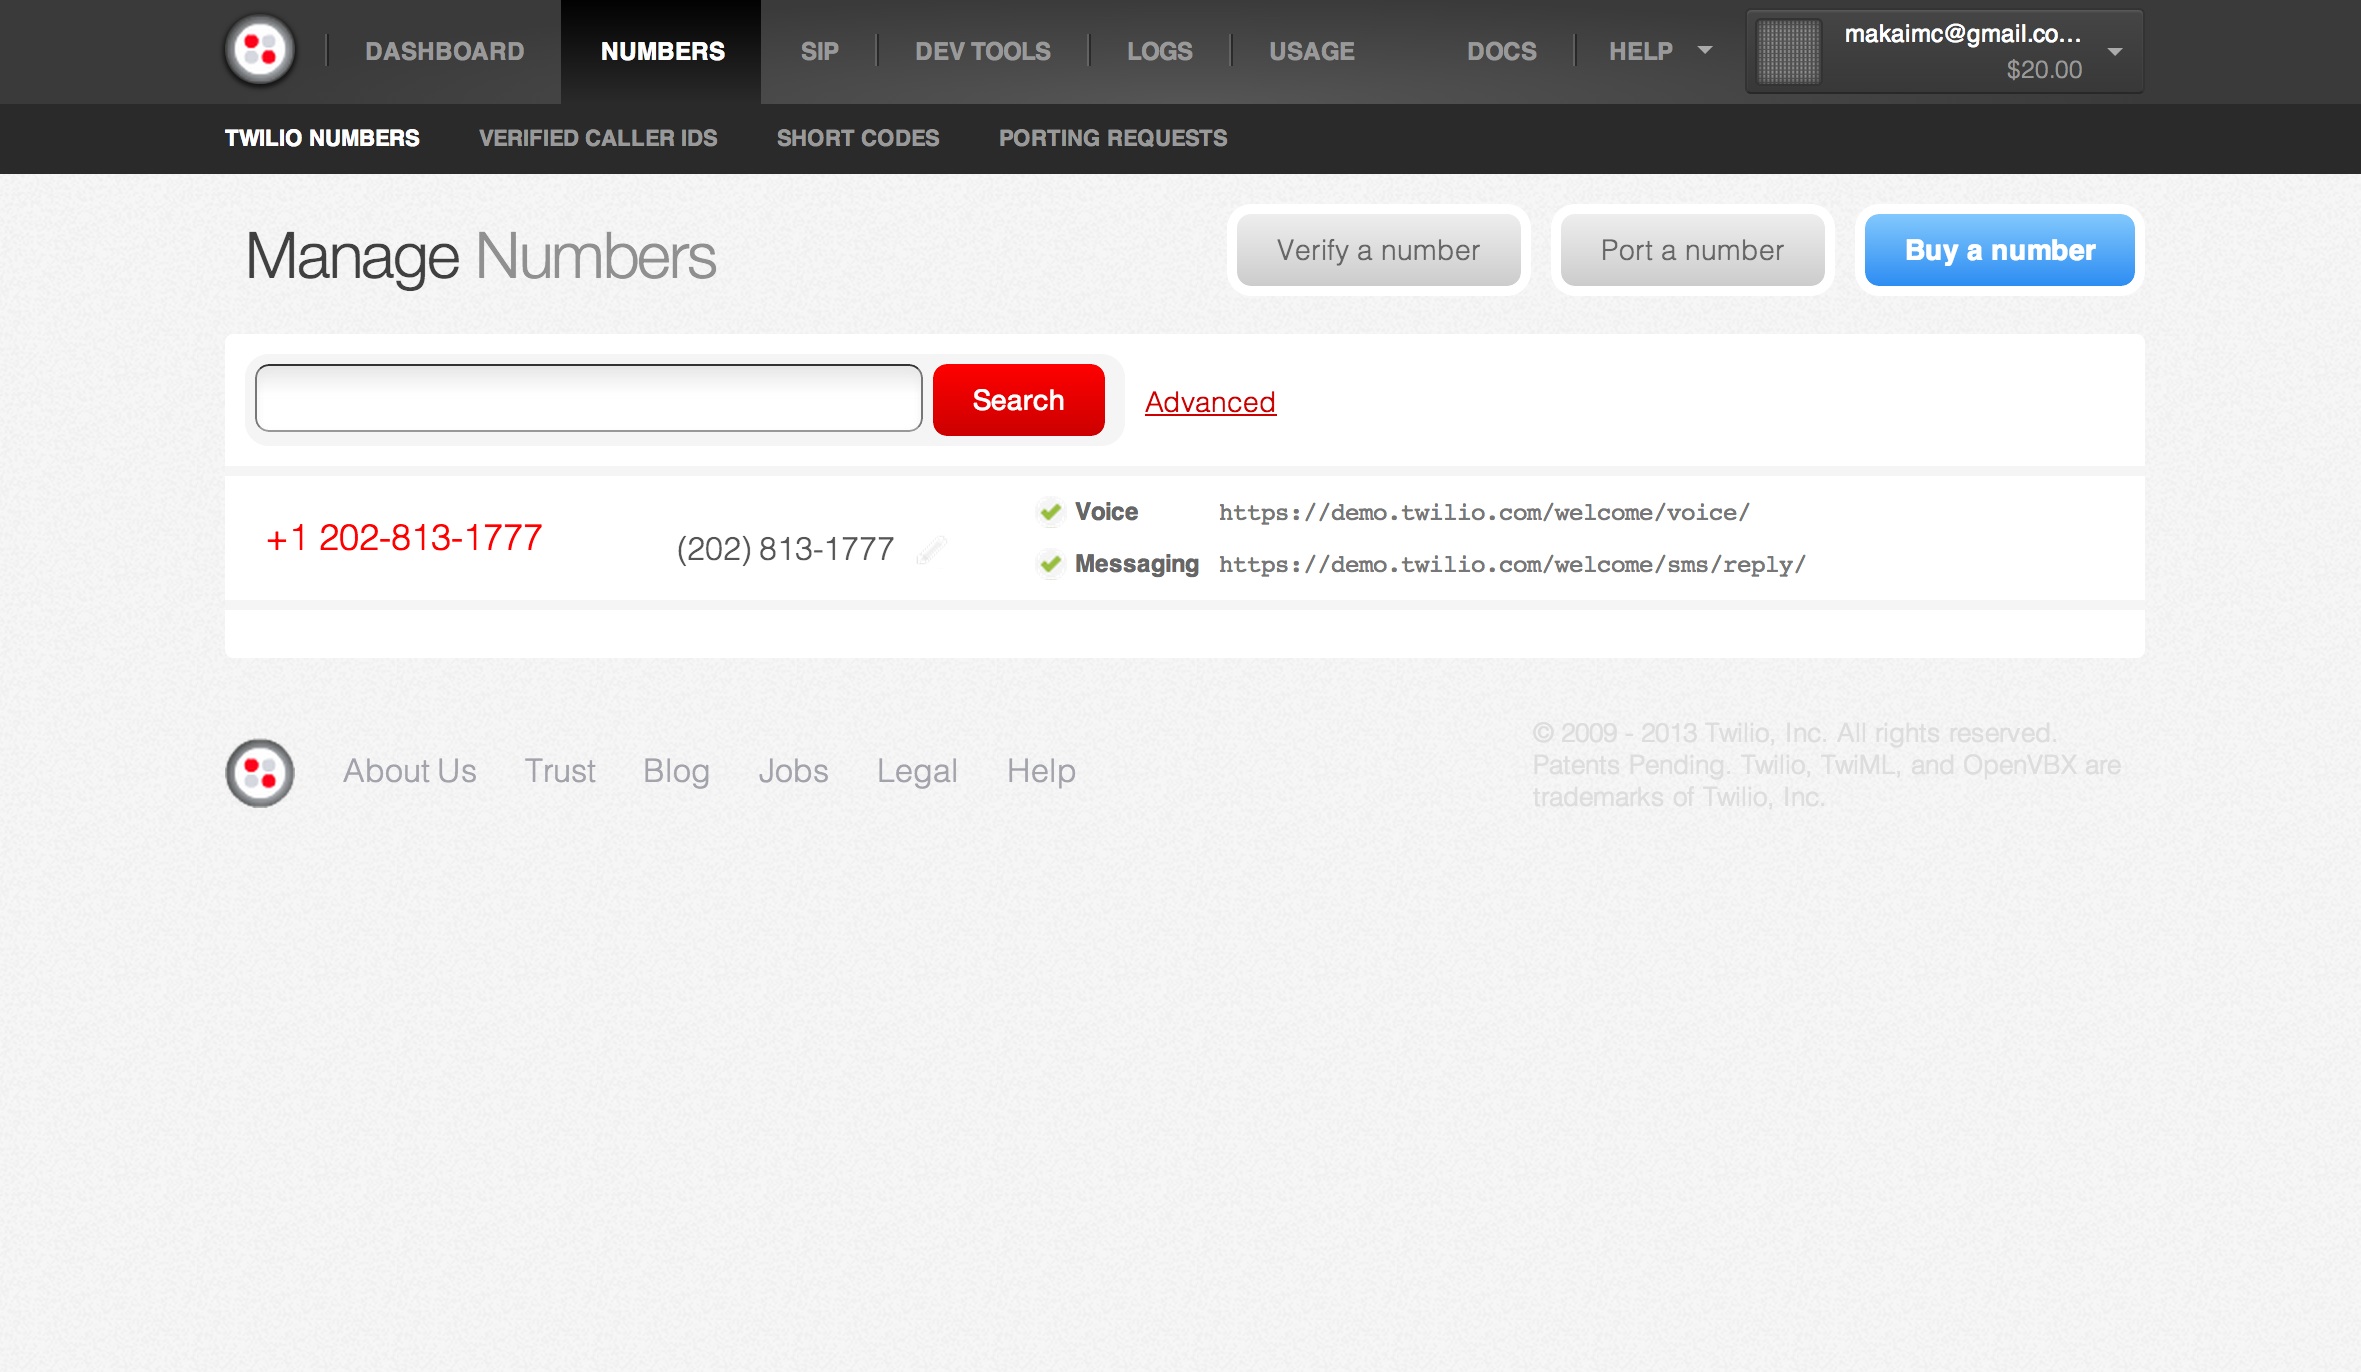The image size is (2361, 1372).
Task: Open the account dropdown arrow
Action: point(2115,52)
